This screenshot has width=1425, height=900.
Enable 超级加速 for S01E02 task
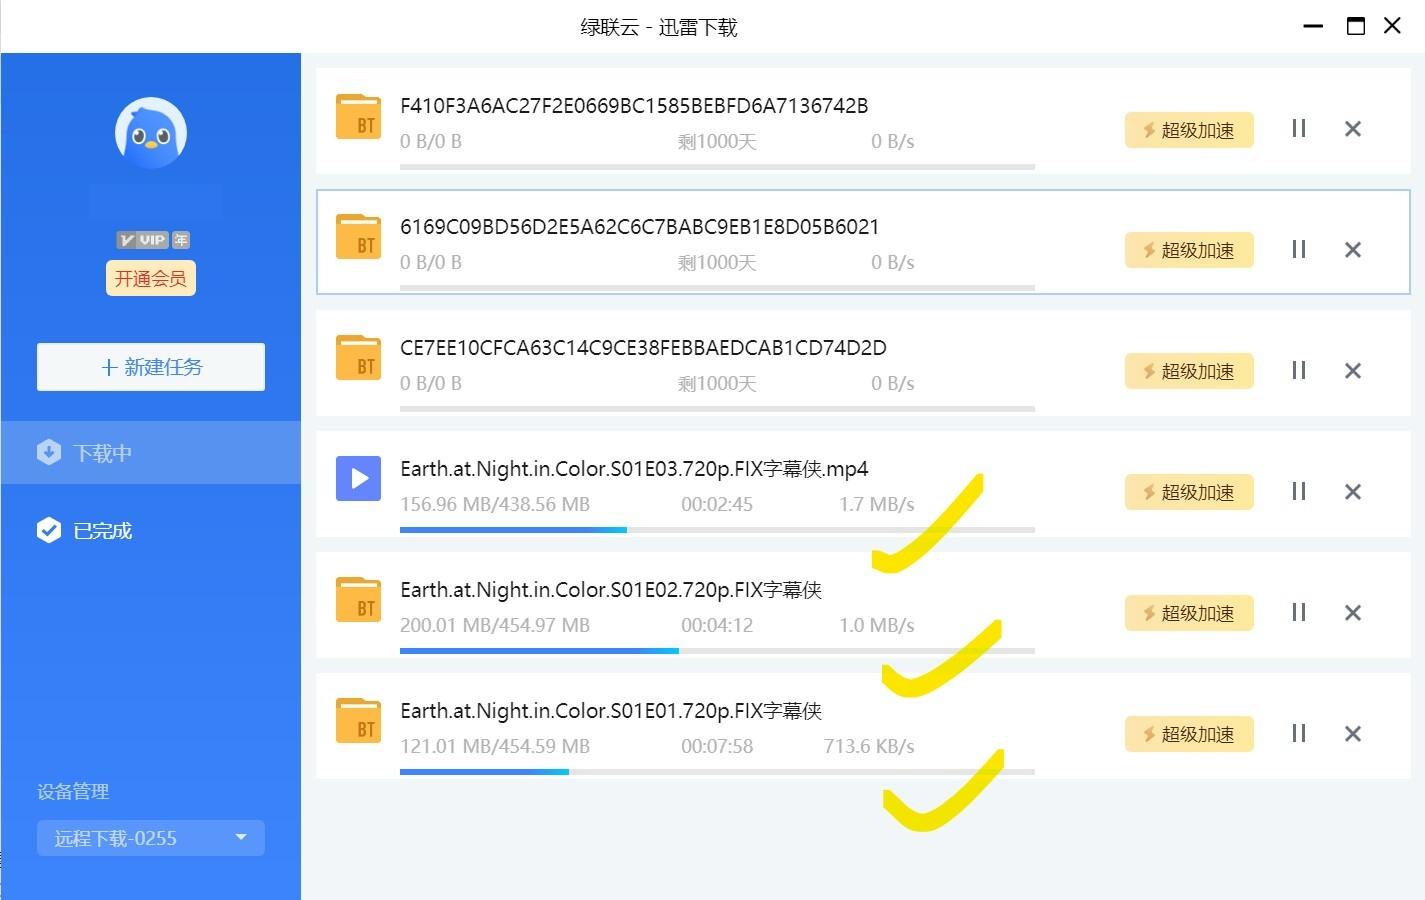(x=1189, y=613)
